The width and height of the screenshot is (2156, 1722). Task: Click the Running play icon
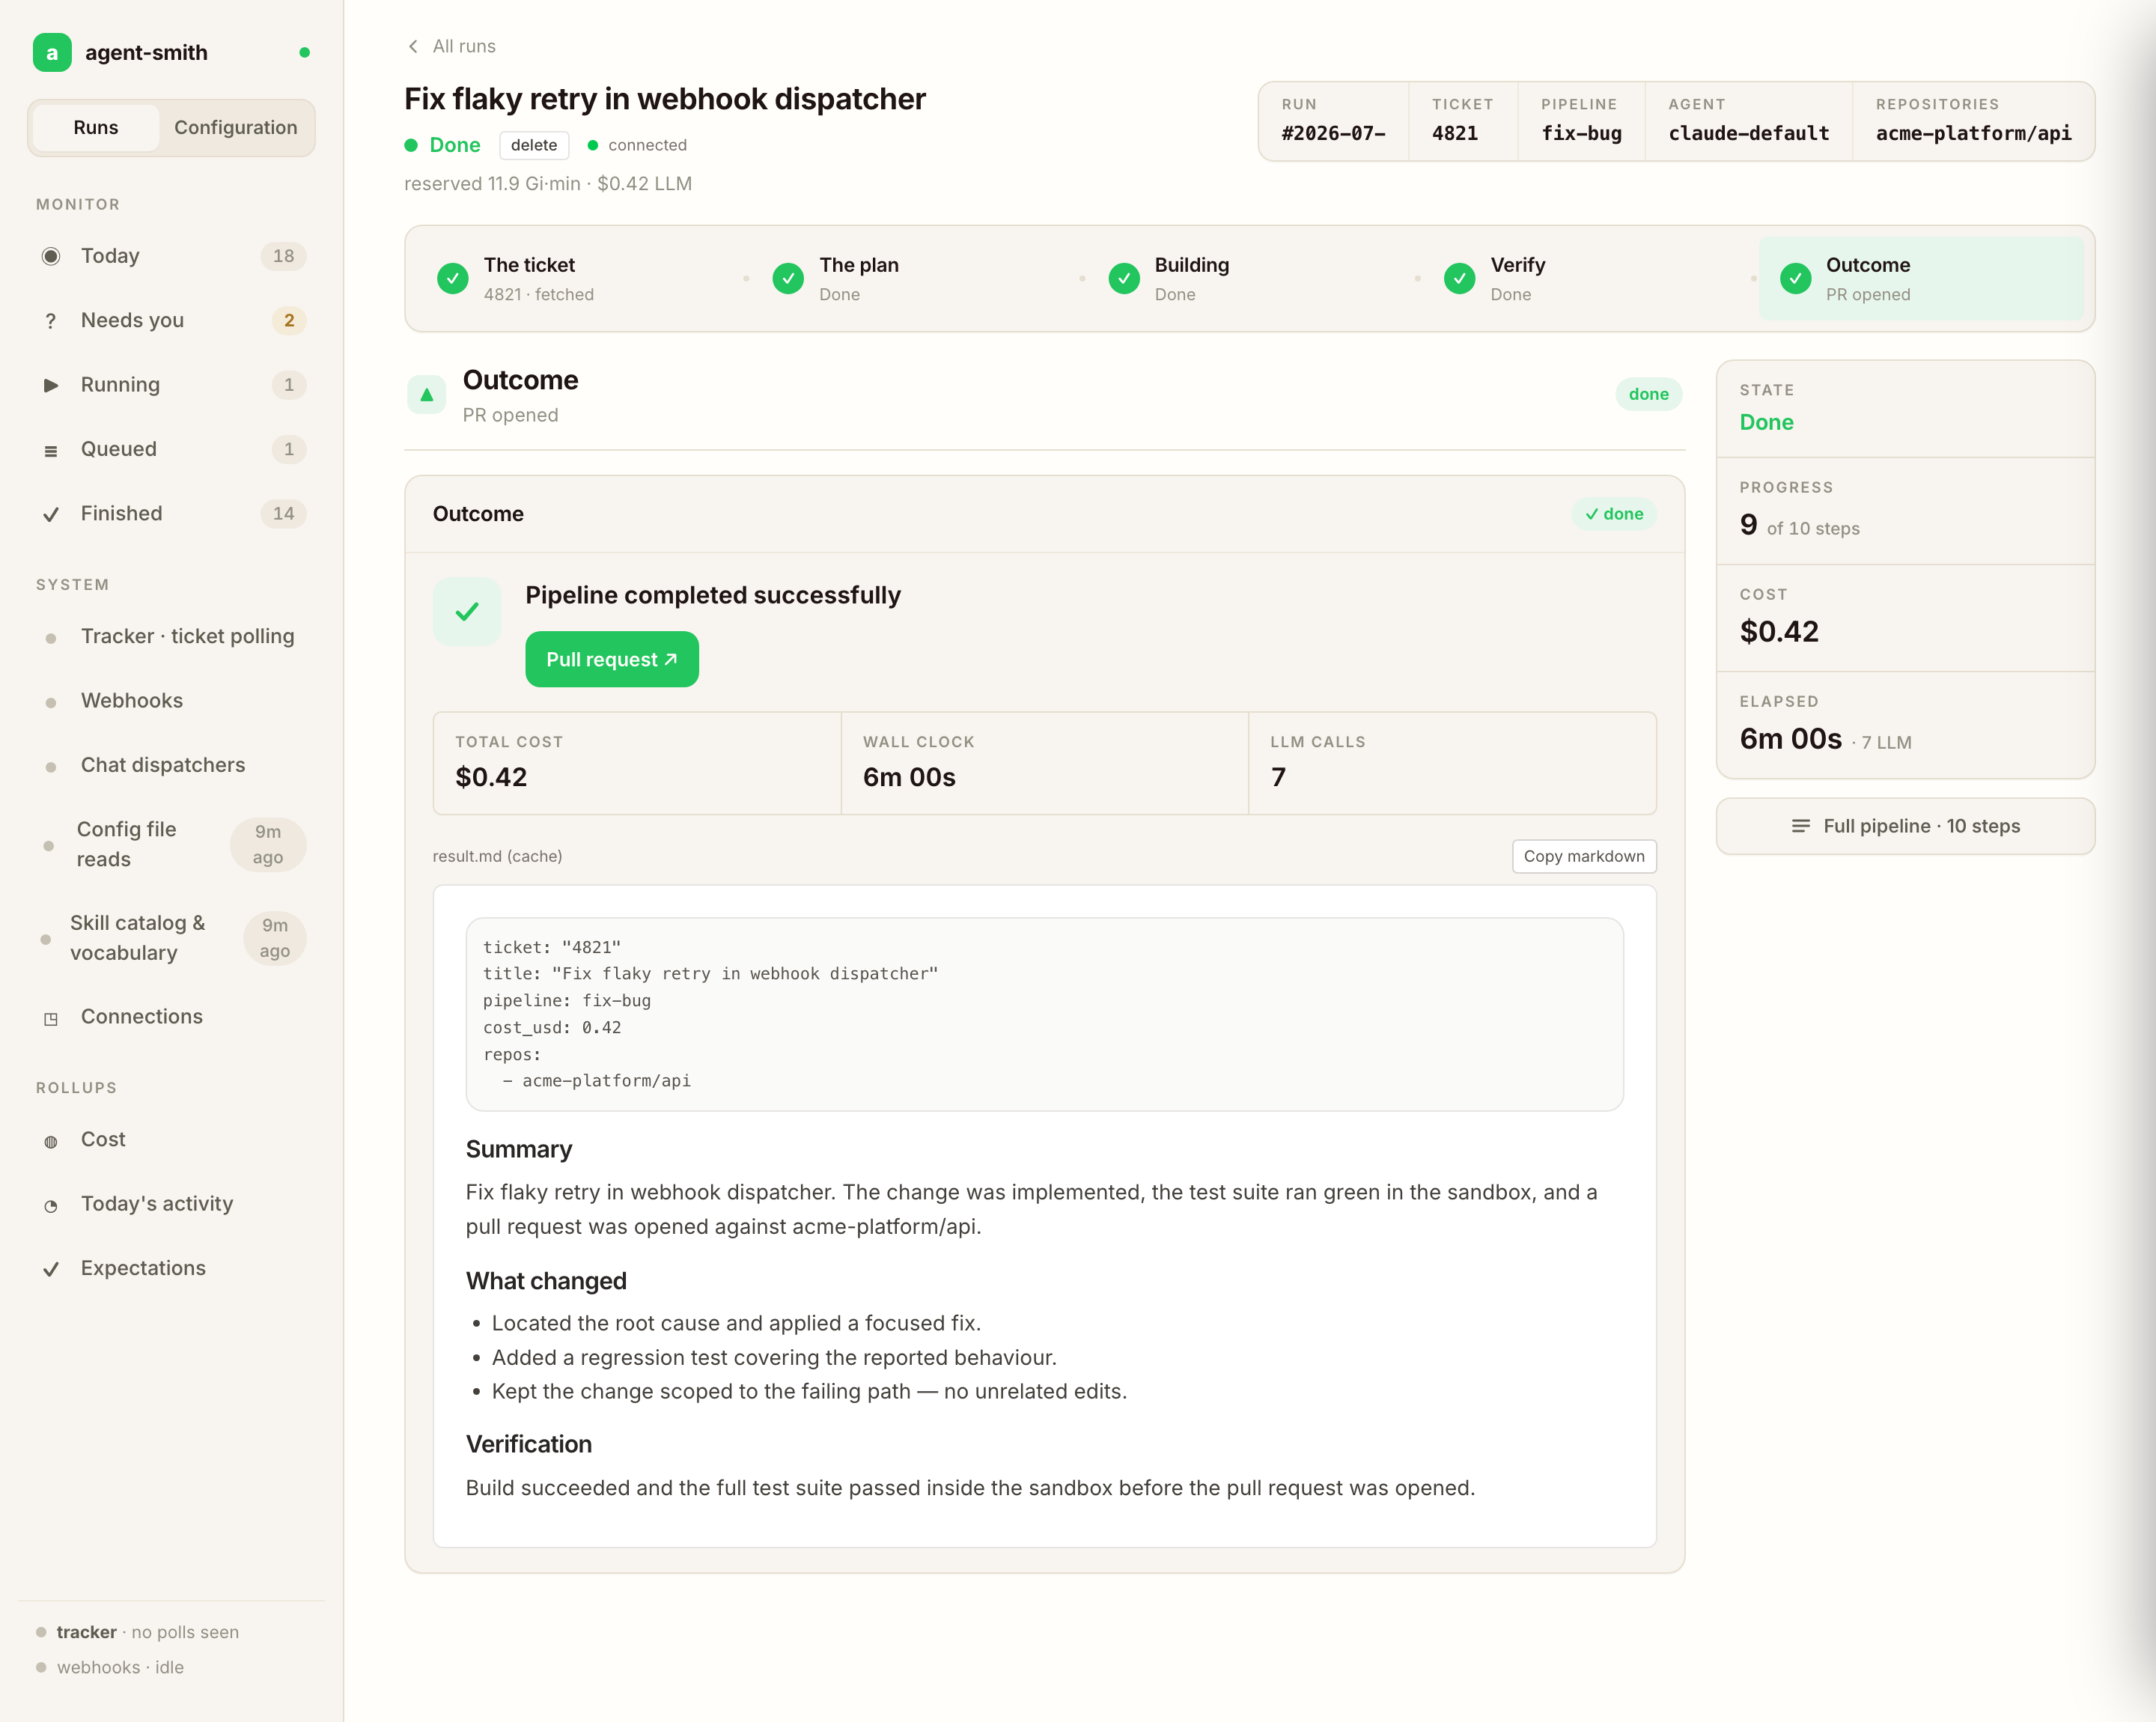[51, 385]
